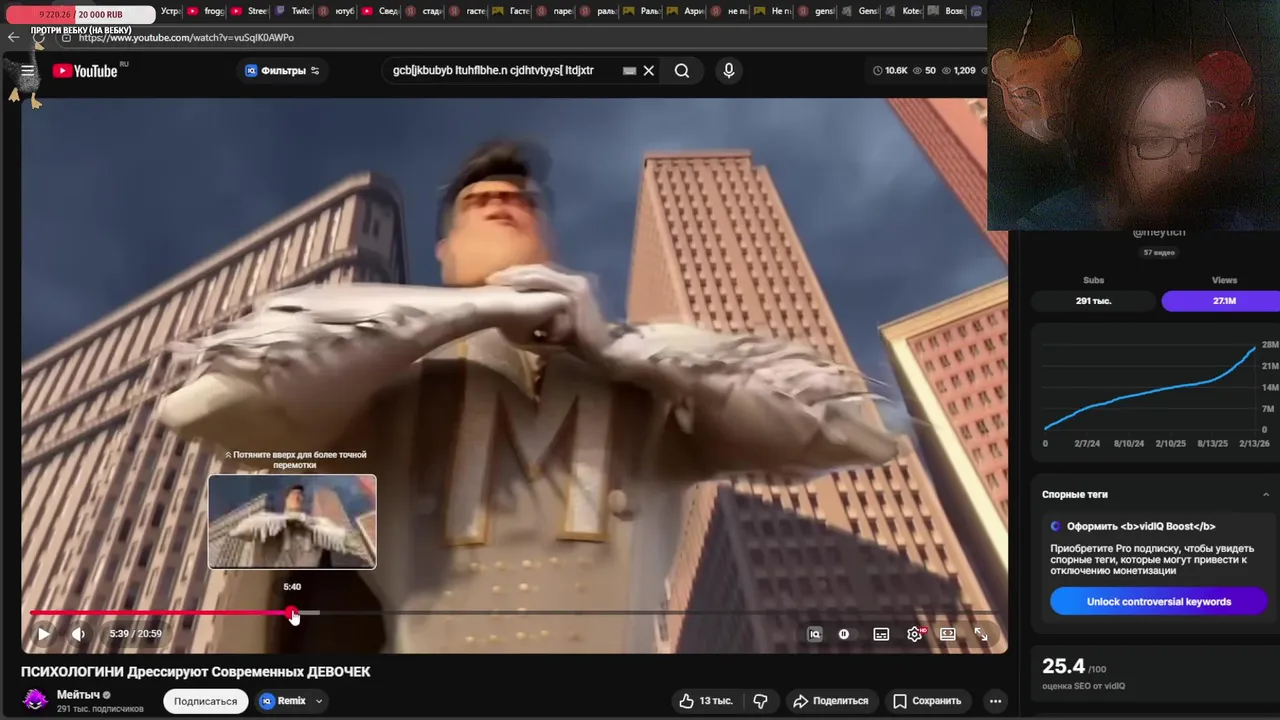The width and height of the screenshot is (1280, 720).
Task: Click the 25.4 SEO score value
Action: [1063, 666]
